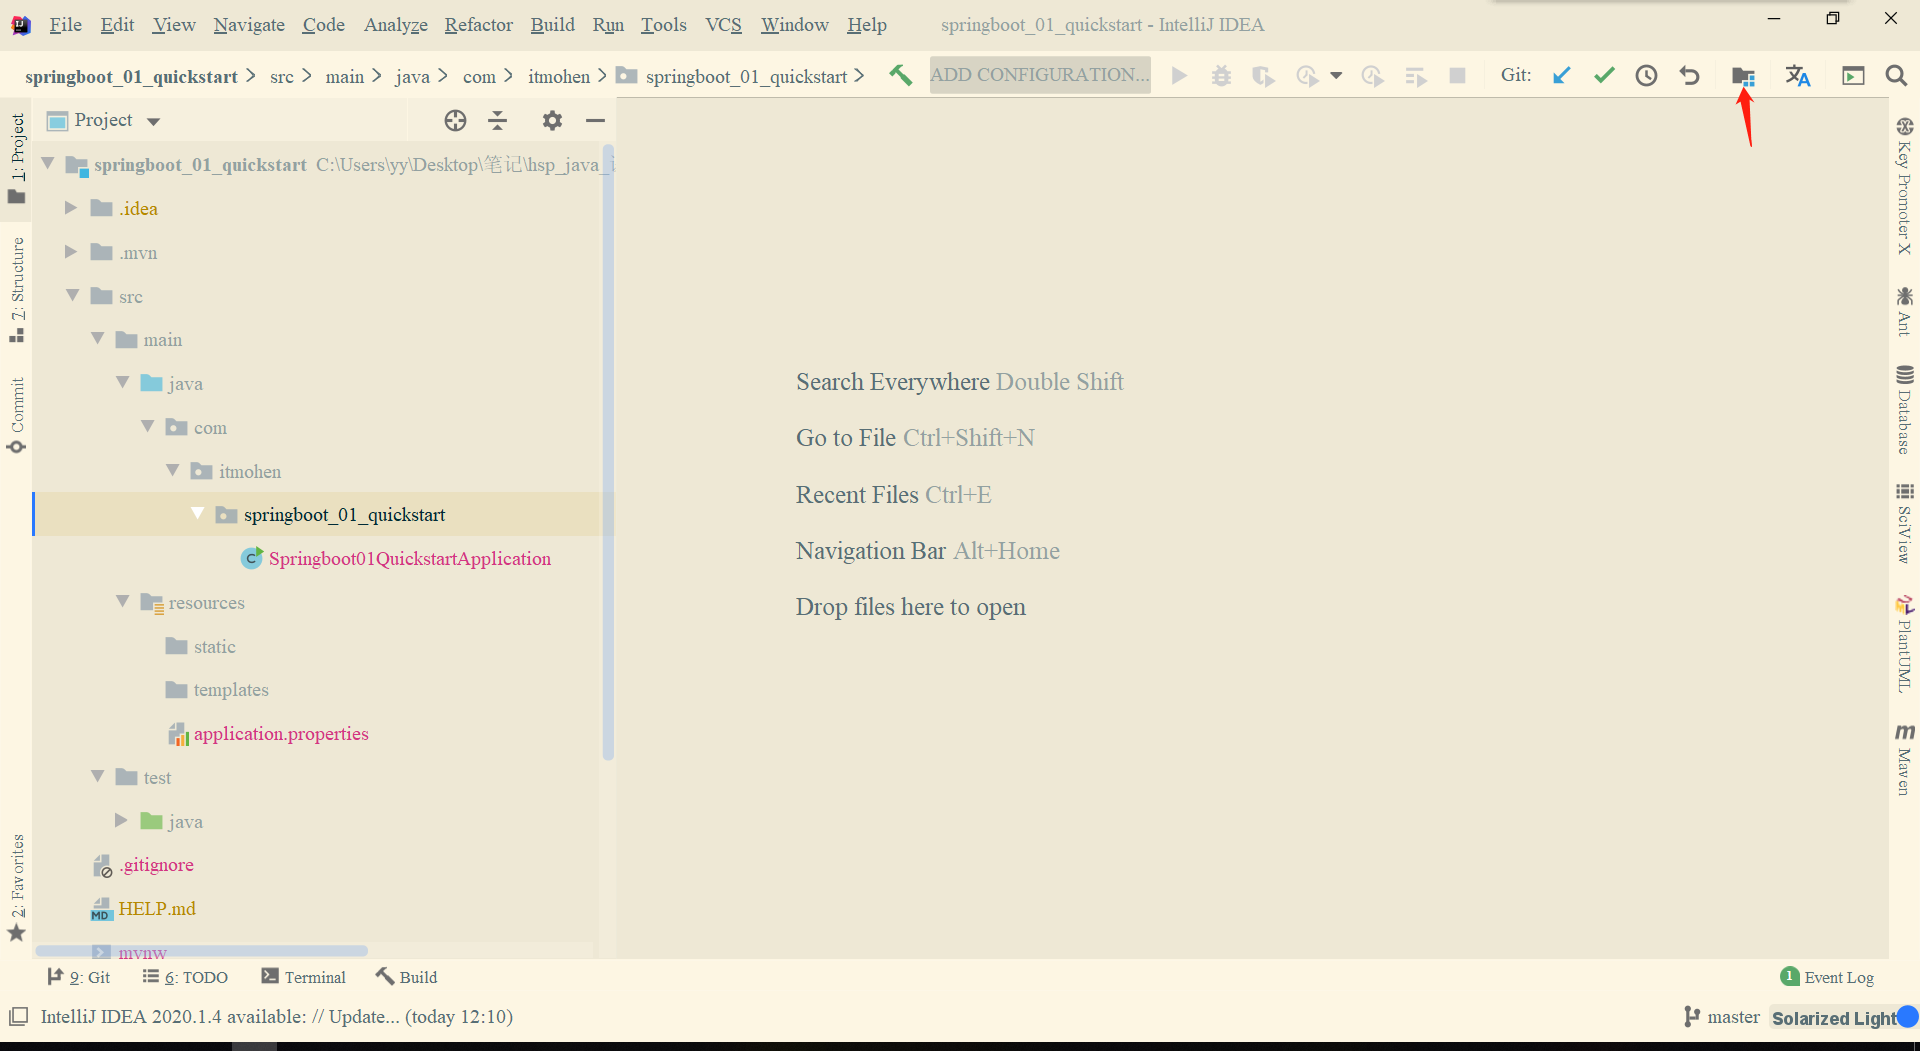The height and width of the screenshot is (1051, 1920).
Task: Click the Git Commit checkmark icon
Action: point(1604,76)
